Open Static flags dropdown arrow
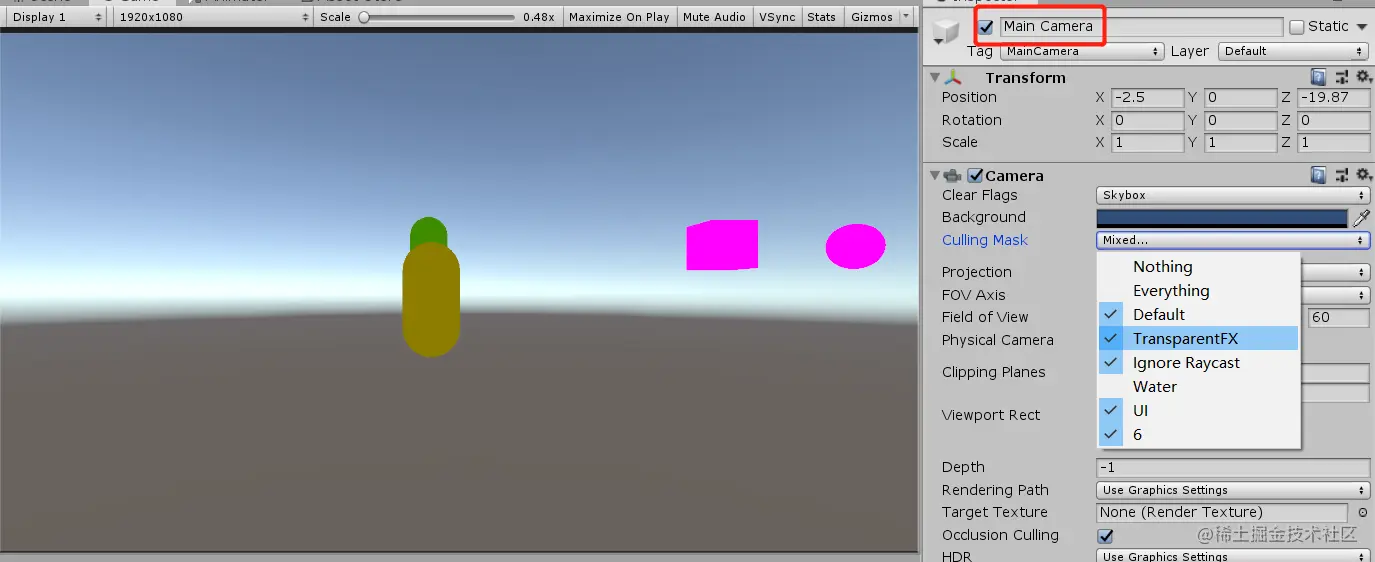 pyautogui.click(x=1361, y=27)
